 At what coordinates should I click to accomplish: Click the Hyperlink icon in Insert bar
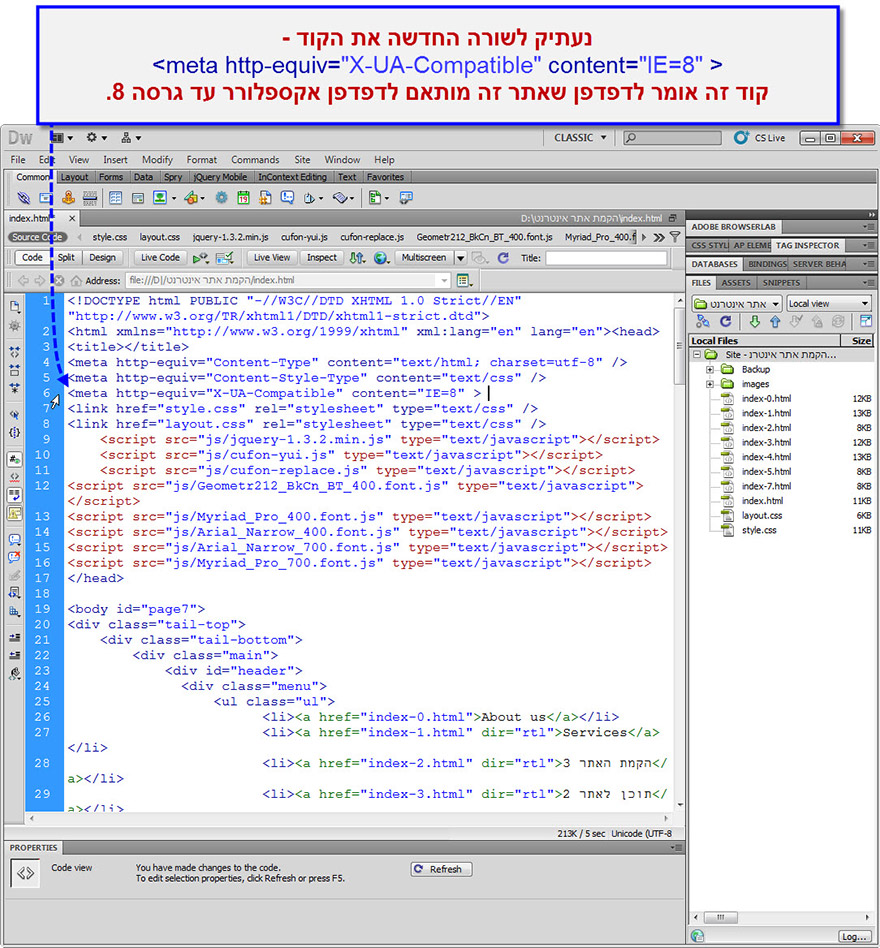[x=24, y=198]
